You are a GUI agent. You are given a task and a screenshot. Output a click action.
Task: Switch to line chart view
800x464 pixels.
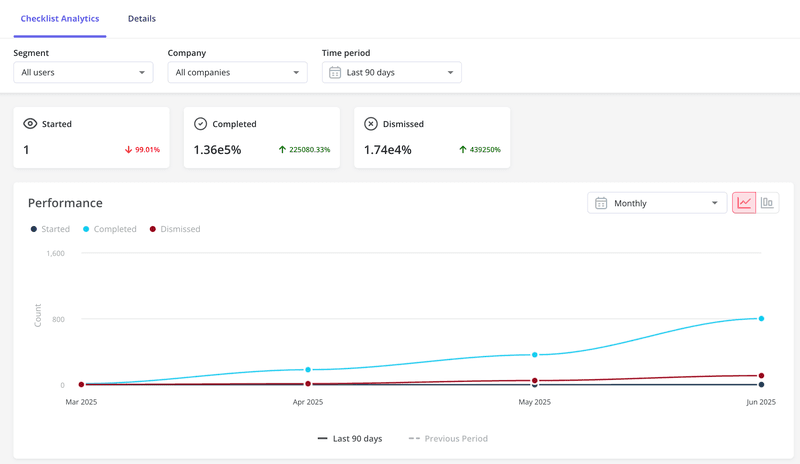coord(744,203)
